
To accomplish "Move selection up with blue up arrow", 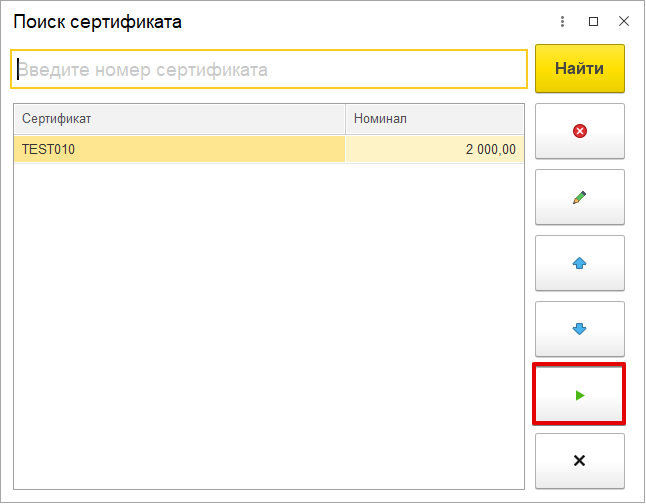I will click(x=580, y=263).
